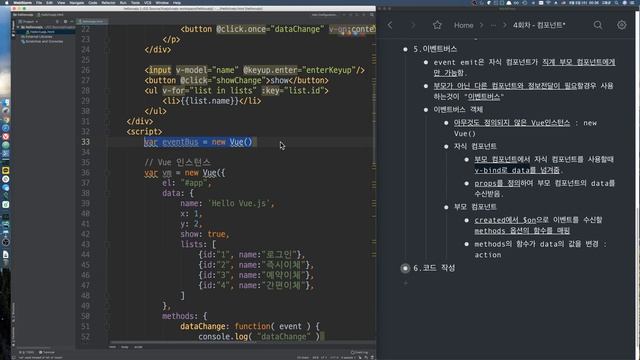Click the editor horizontal scrollbar
The height and width of the screenshot is (360, 640).
click(241, 342)
